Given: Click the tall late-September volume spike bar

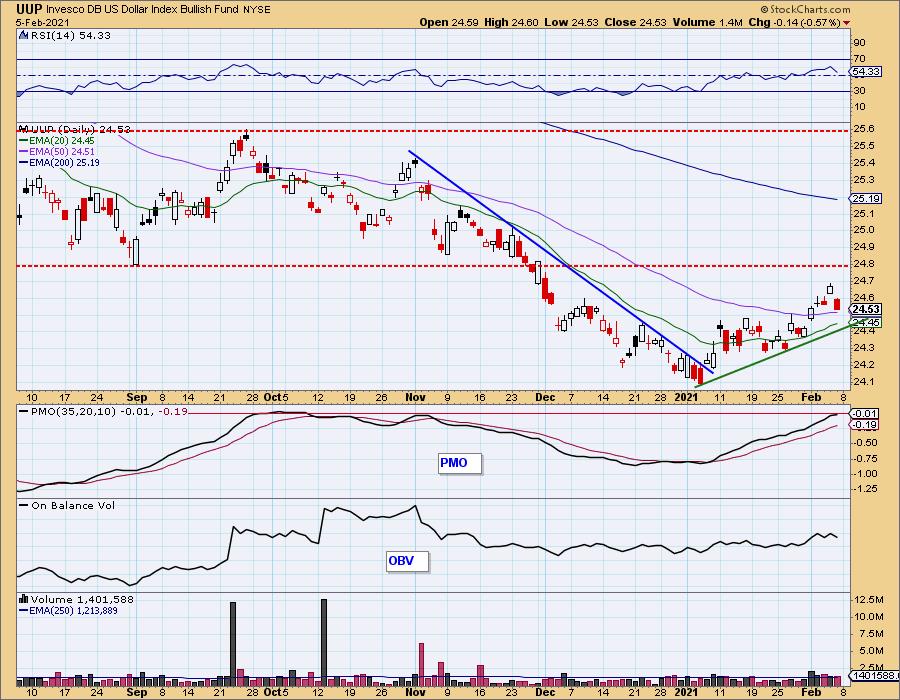Looking at the screenshot, I should click(x=232, y=644).
